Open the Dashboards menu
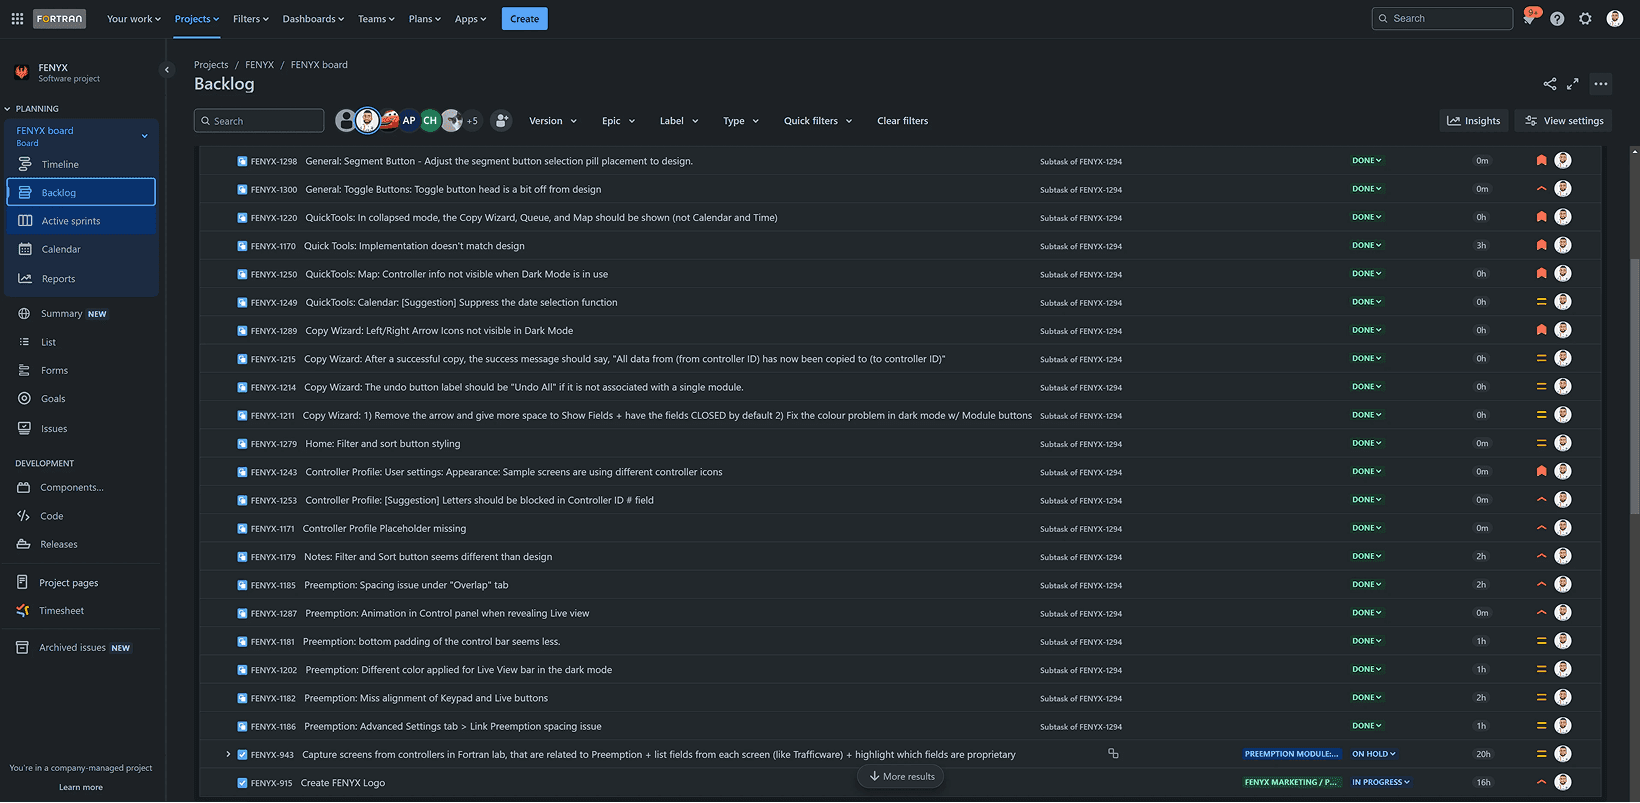The image size is (1640, 803). coord(313,19)
